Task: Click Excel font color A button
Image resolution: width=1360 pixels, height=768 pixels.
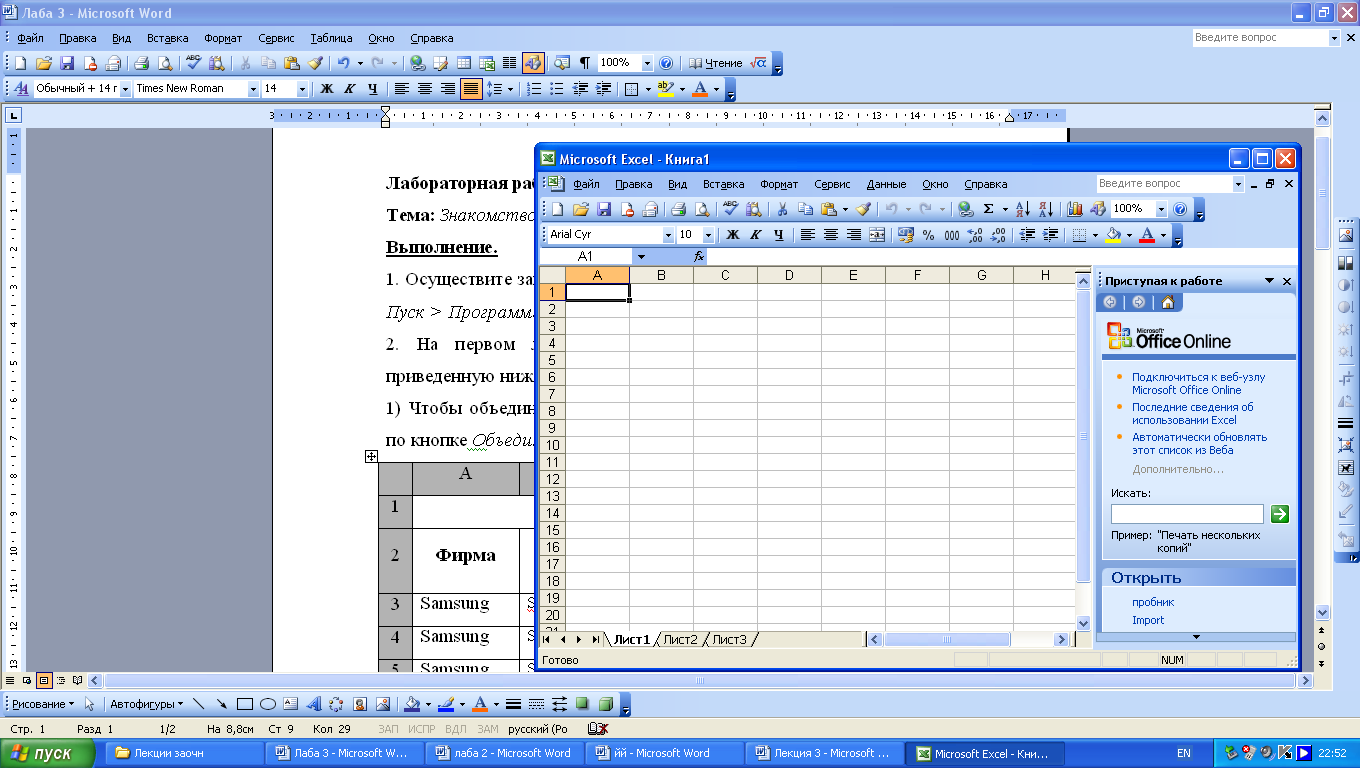Action: 1147,235
